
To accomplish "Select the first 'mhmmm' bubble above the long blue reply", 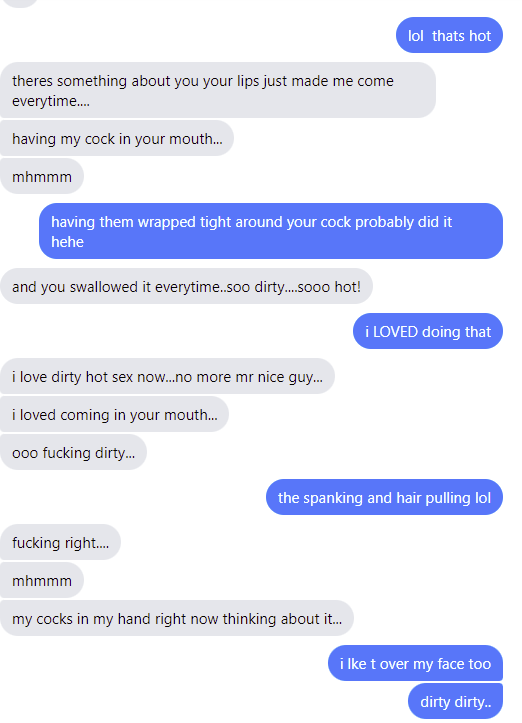I will point(42,177).
